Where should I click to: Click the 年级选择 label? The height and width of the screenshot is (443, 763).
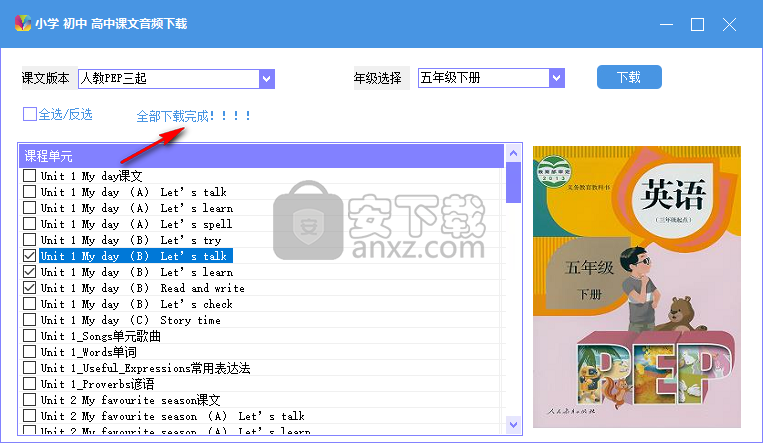378,78
